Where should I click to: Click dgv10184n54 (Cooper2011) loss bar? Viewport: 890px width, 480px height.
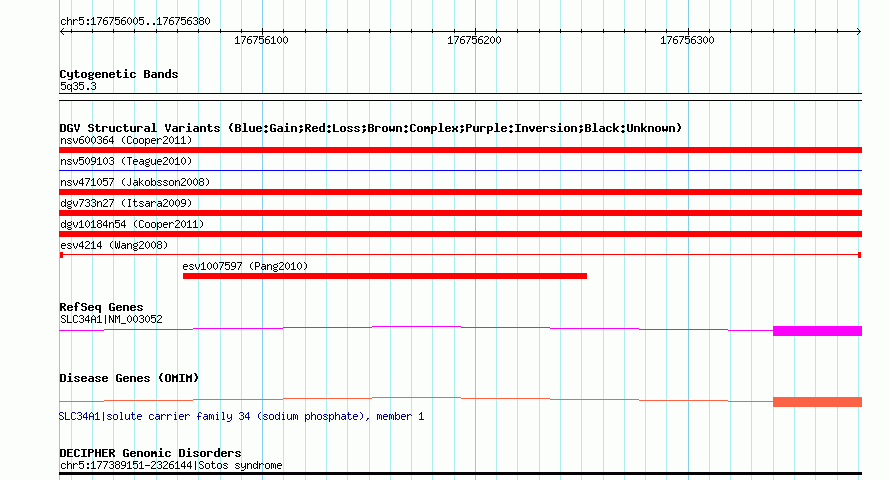[460, 234]
